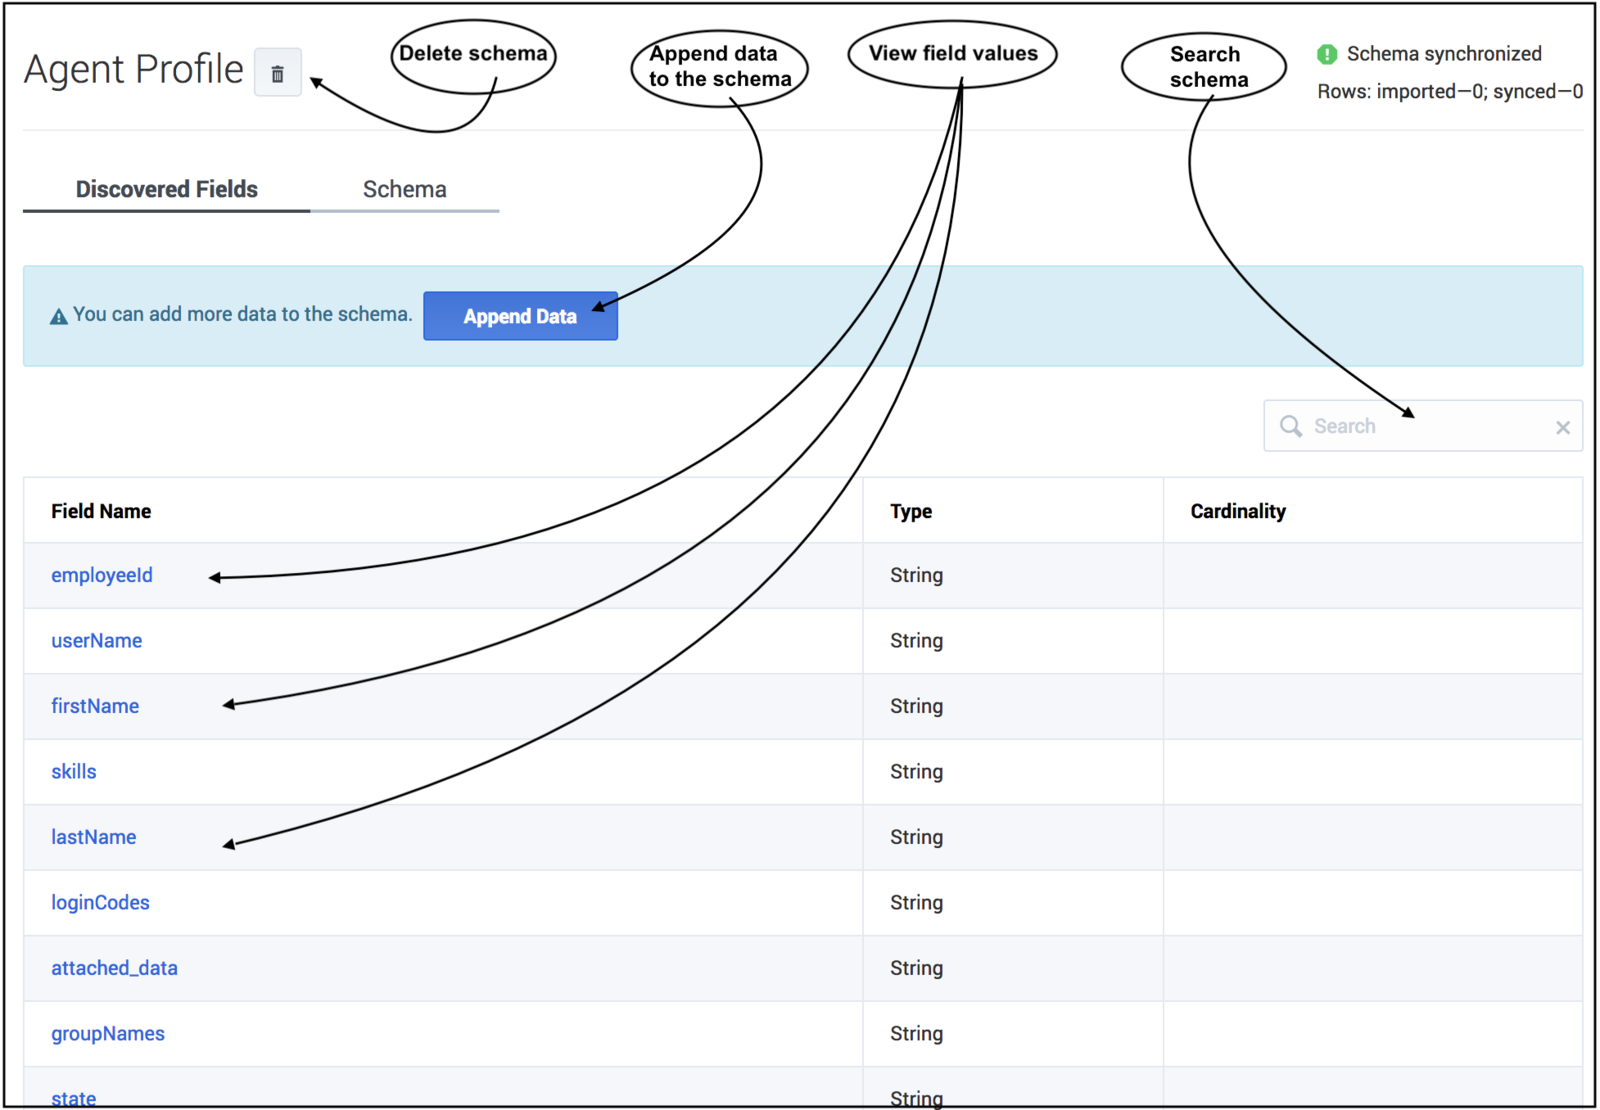Switch to the Schema tab
1600x1110 pixels.
405,189
